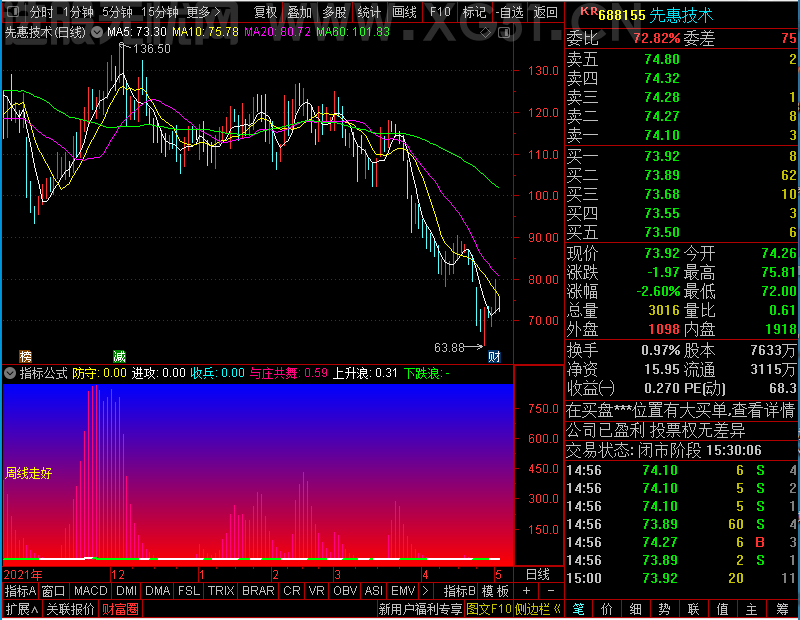The width and height of the screenshot is (800, 620).
Task: Select the CR indicator
Action: 292,591
